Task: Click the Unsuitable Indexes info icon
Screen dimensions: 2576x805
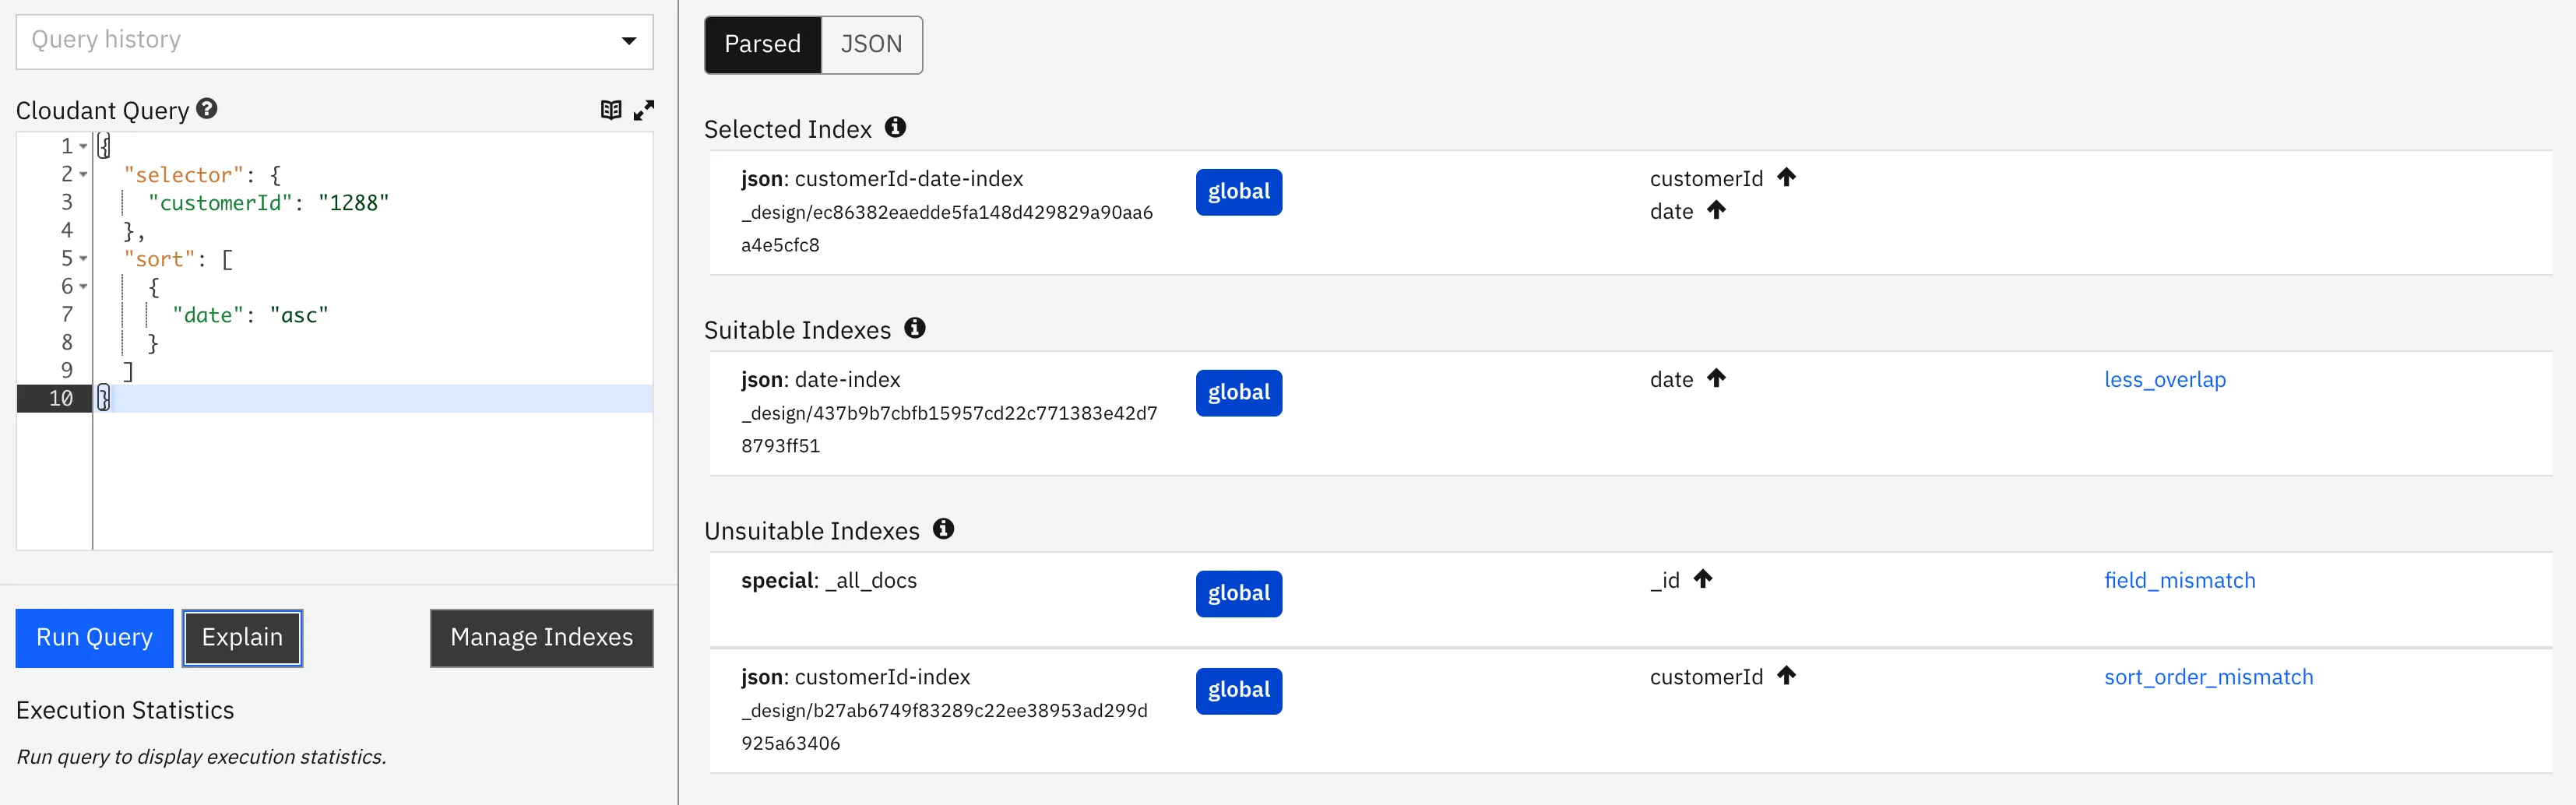Action: point(943,529)
